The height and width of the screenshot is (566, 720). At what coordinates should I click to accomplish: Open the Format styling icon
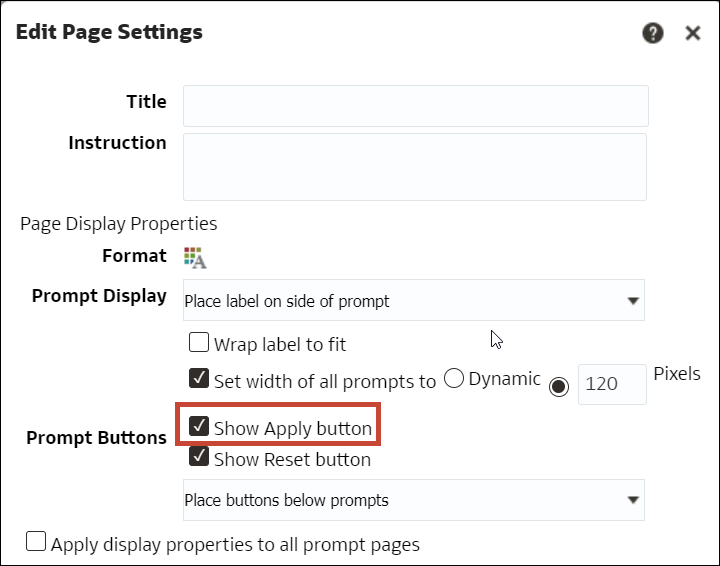coord(195,257)
